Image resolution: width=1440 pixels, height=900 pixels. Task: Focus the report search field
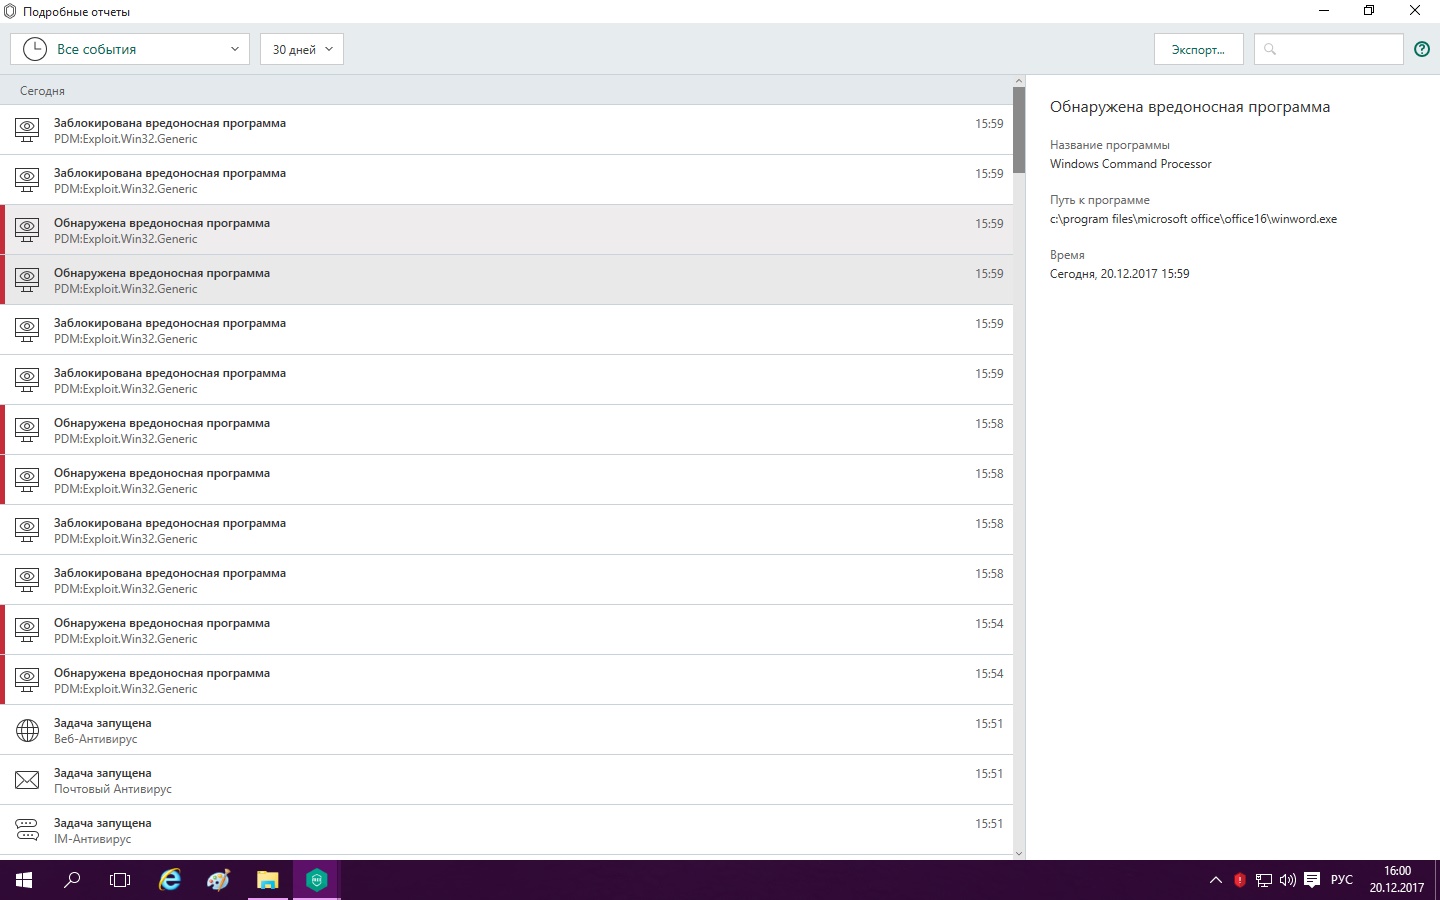coord(1329,49)
